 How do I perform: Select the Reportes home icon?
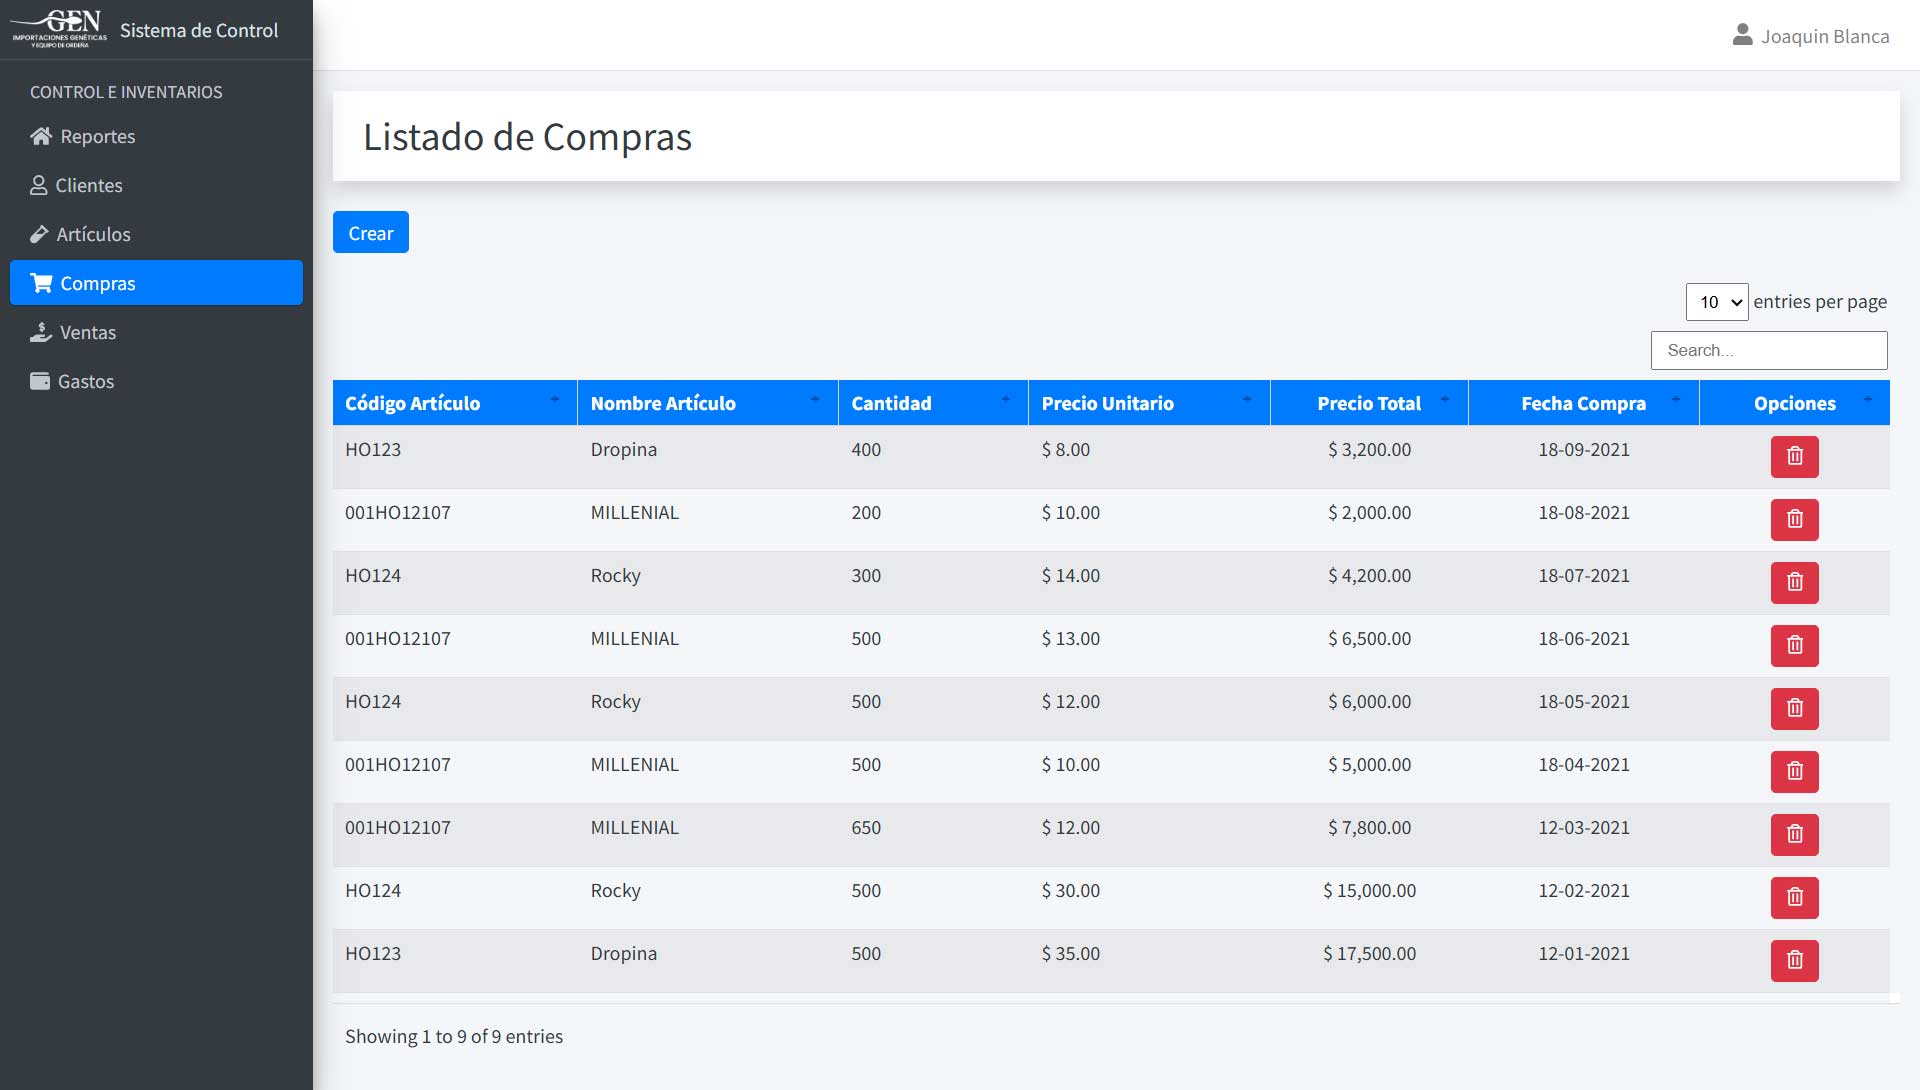(41, 137)
